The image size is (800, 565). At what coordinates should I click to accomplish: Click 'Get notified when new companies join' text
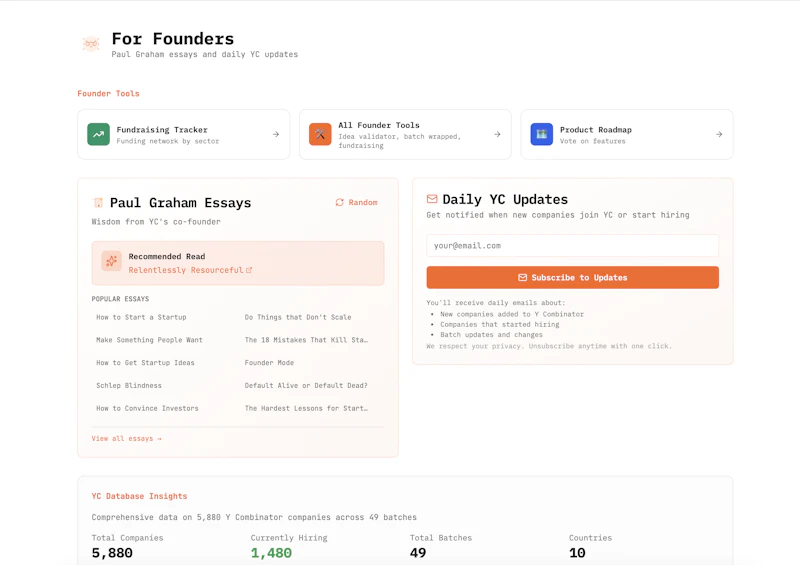(x=558, y=215)
